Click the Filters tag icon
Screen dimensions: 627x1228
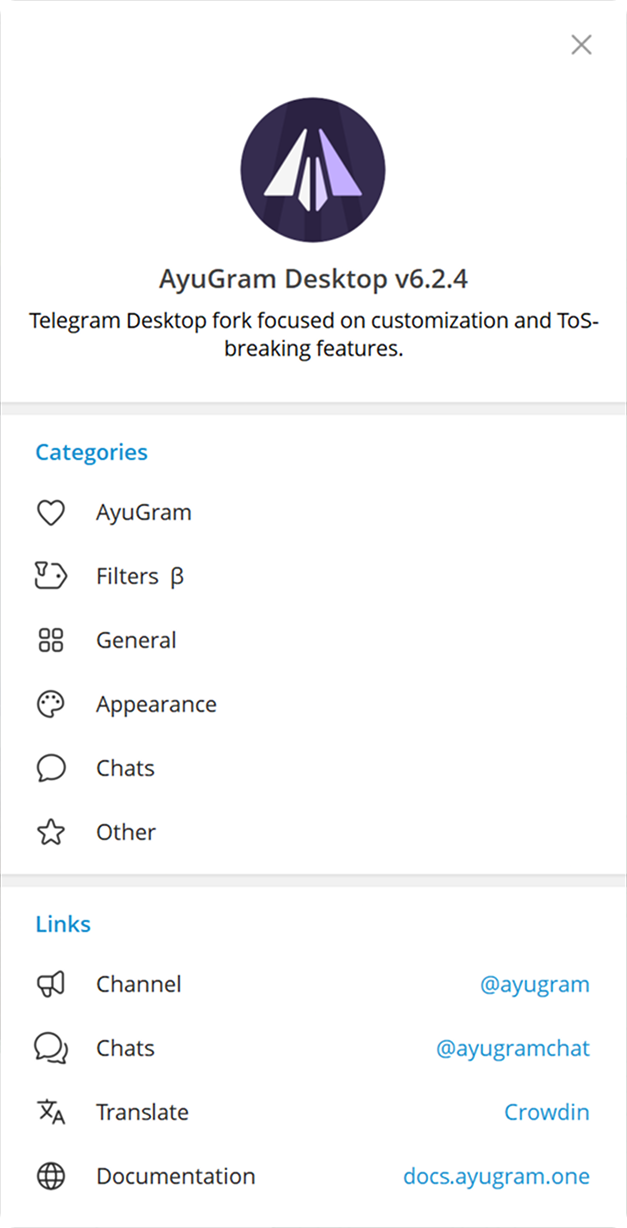point(51,576)
